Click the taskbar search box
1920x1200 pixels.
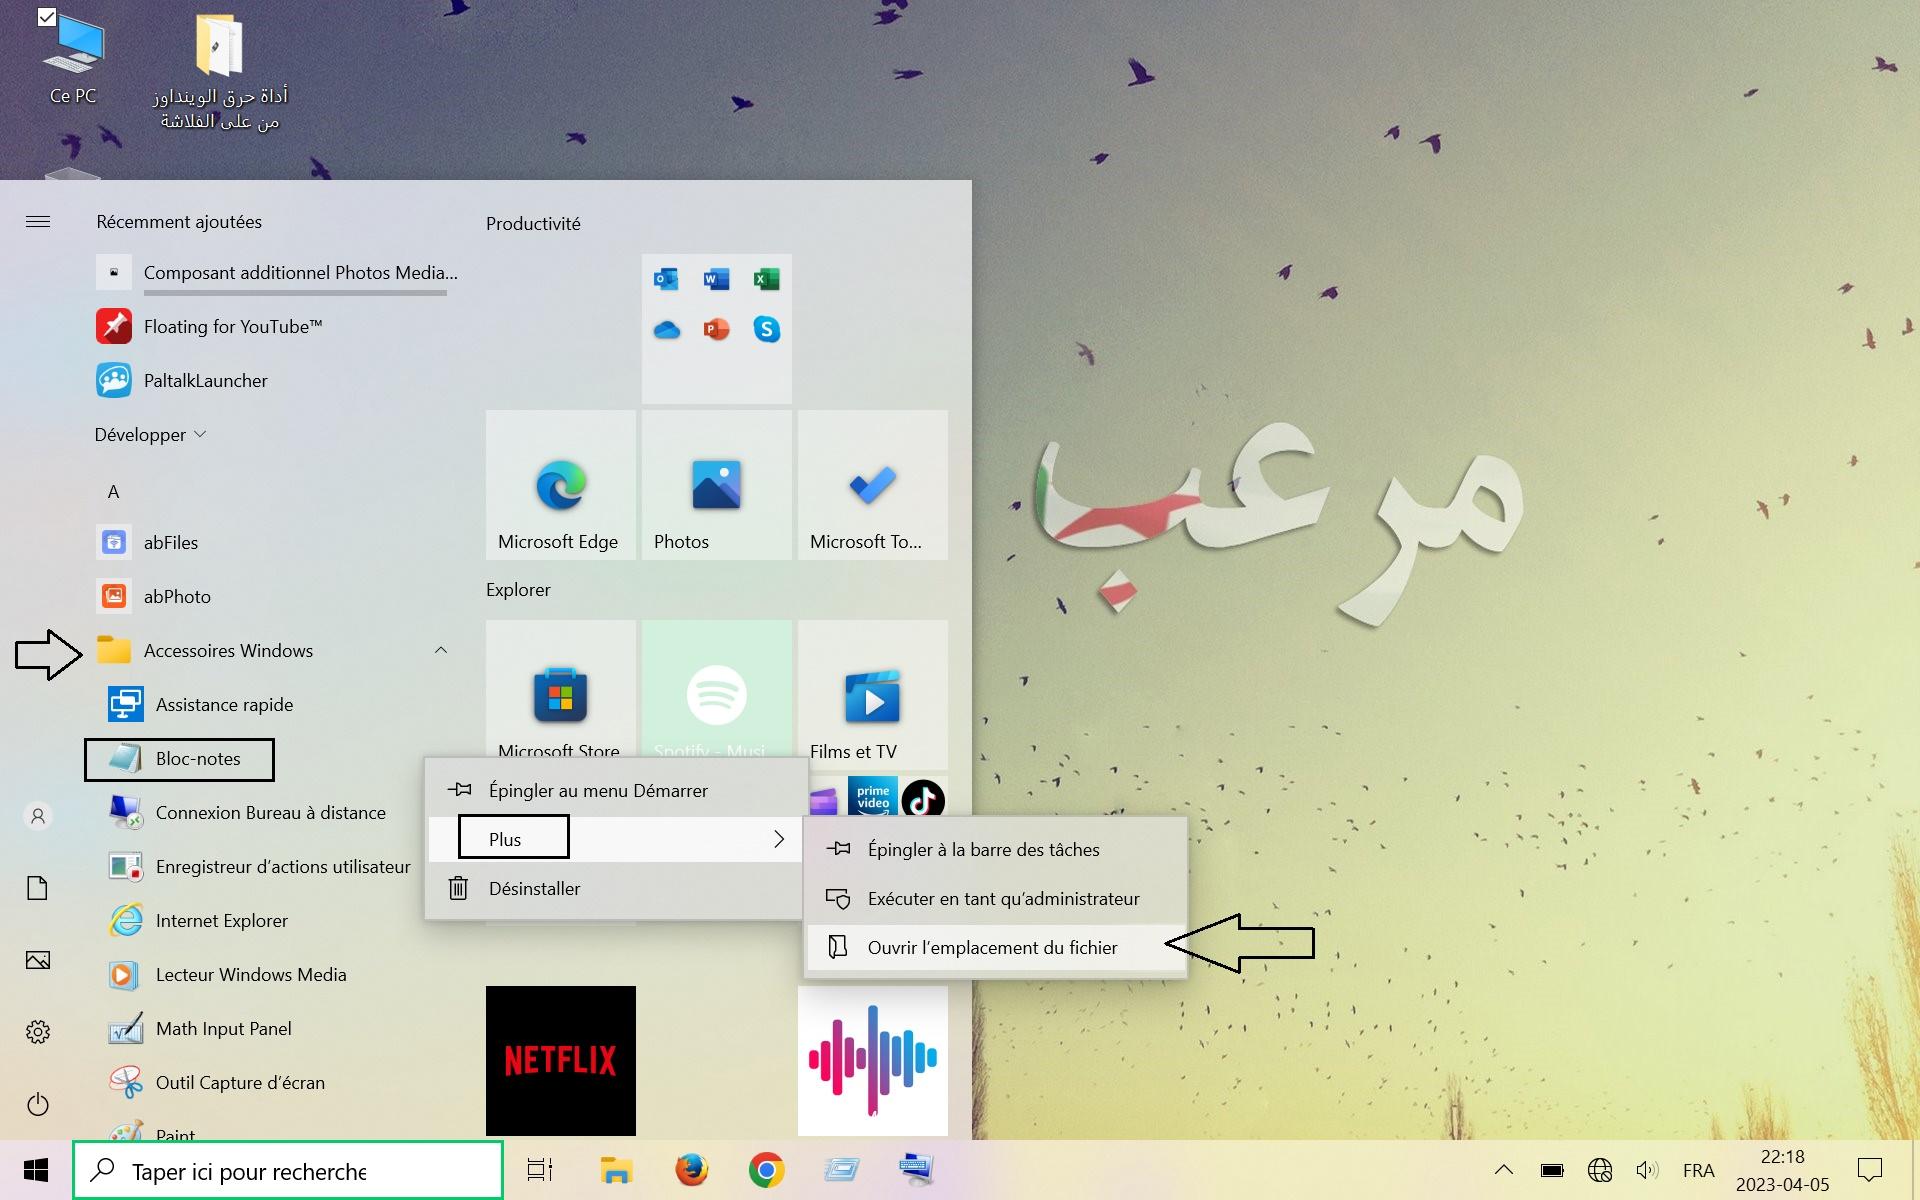point(288,1170)
